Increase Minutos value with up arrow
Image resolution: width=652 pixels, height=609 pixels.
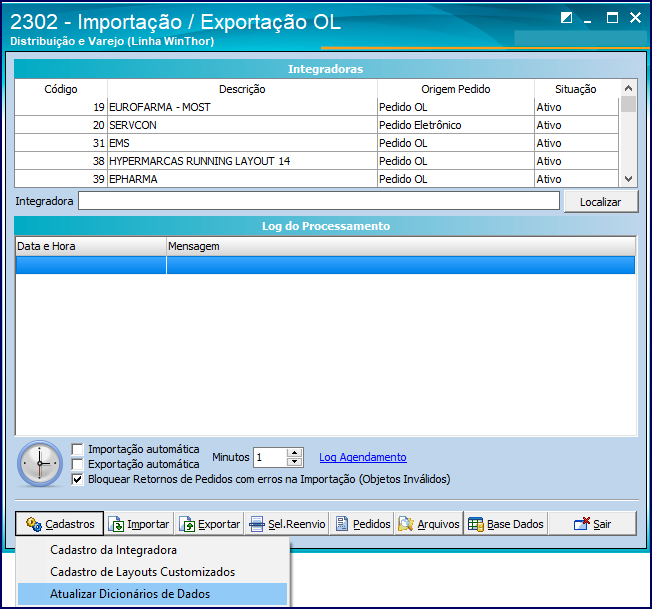[x=294, y=453]
